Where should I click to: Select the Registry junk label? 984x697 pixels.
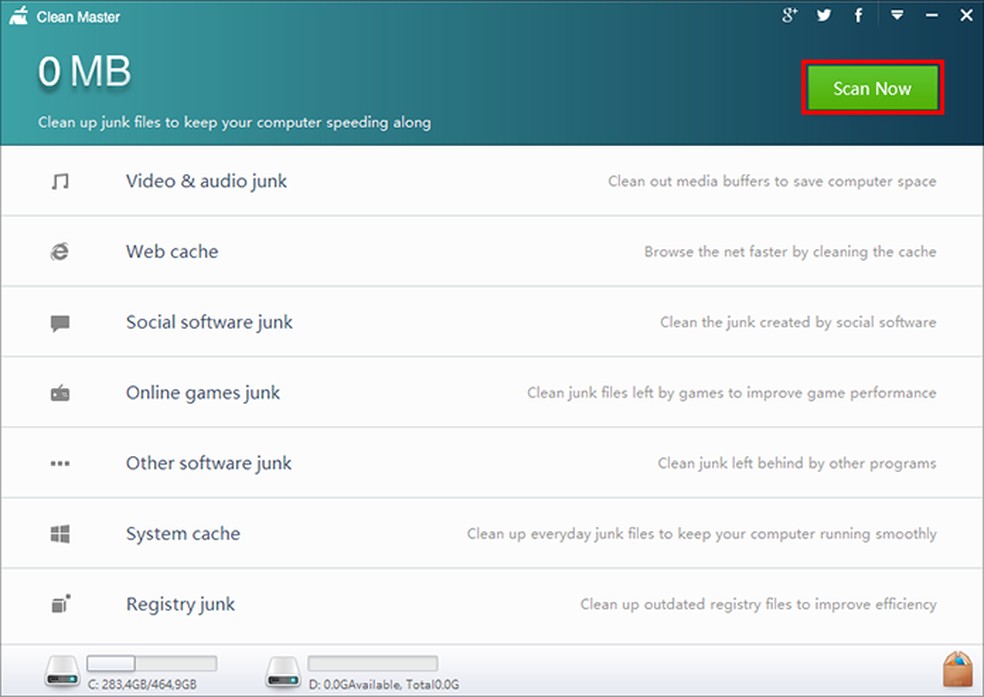tap(180, 604)
